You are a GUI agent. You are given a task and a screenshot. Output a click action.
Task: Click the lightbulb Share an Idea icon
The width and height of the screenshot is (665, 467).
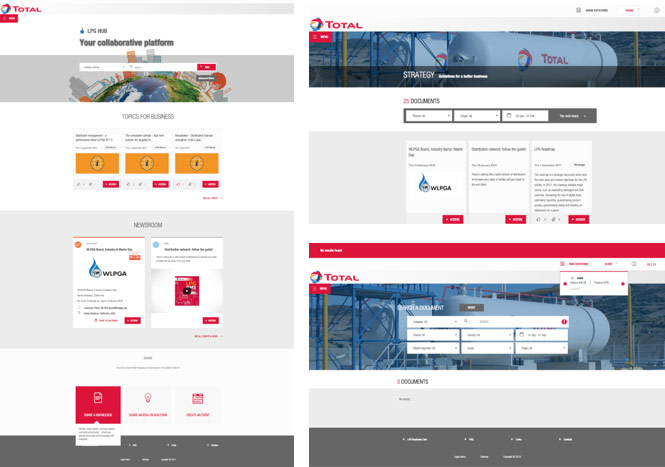[148, 398]
